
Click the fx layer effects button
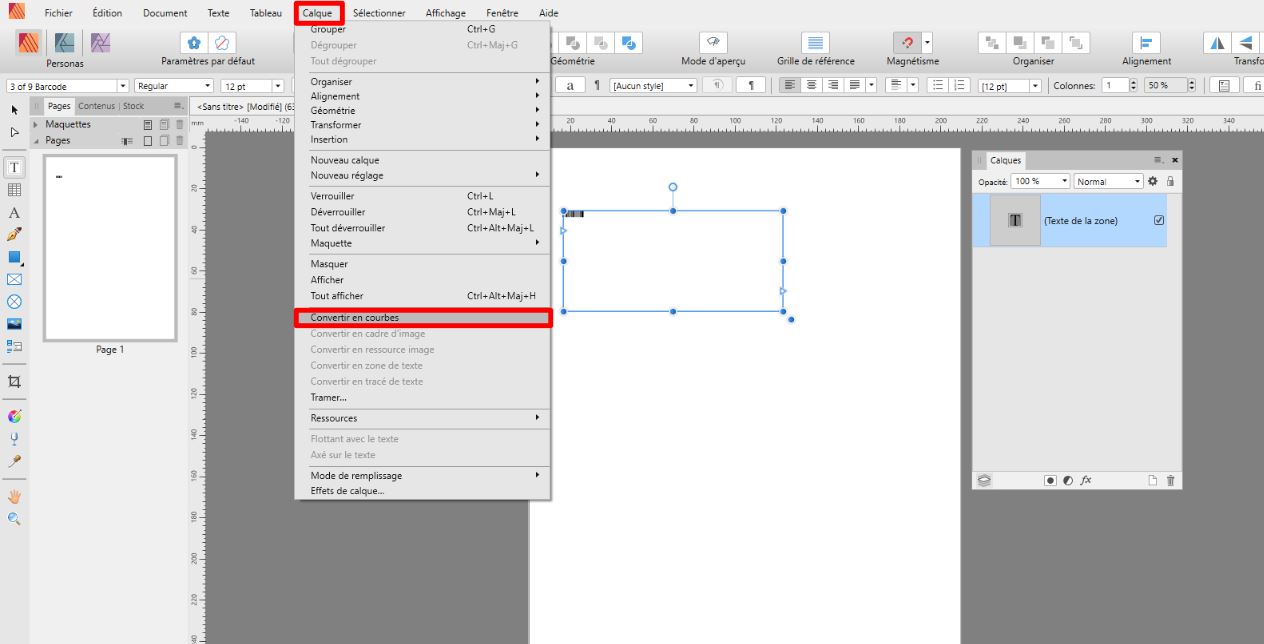point(1086,480)
